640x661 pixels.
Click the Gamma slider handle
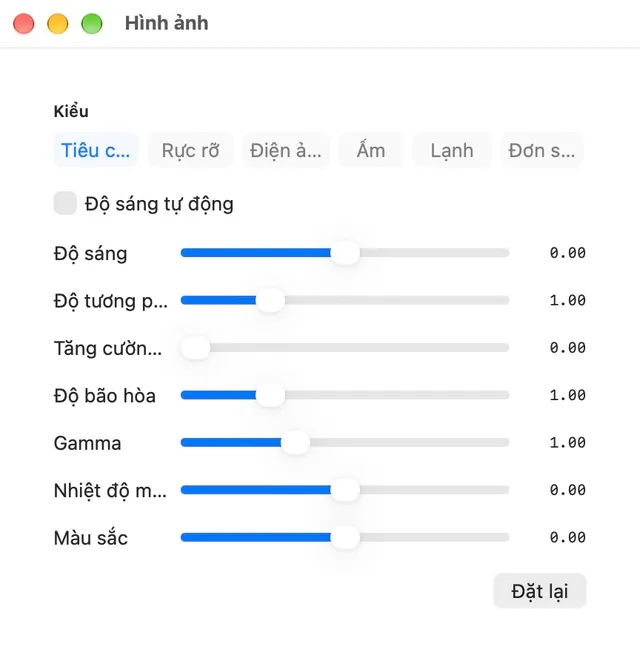(296, 443)
